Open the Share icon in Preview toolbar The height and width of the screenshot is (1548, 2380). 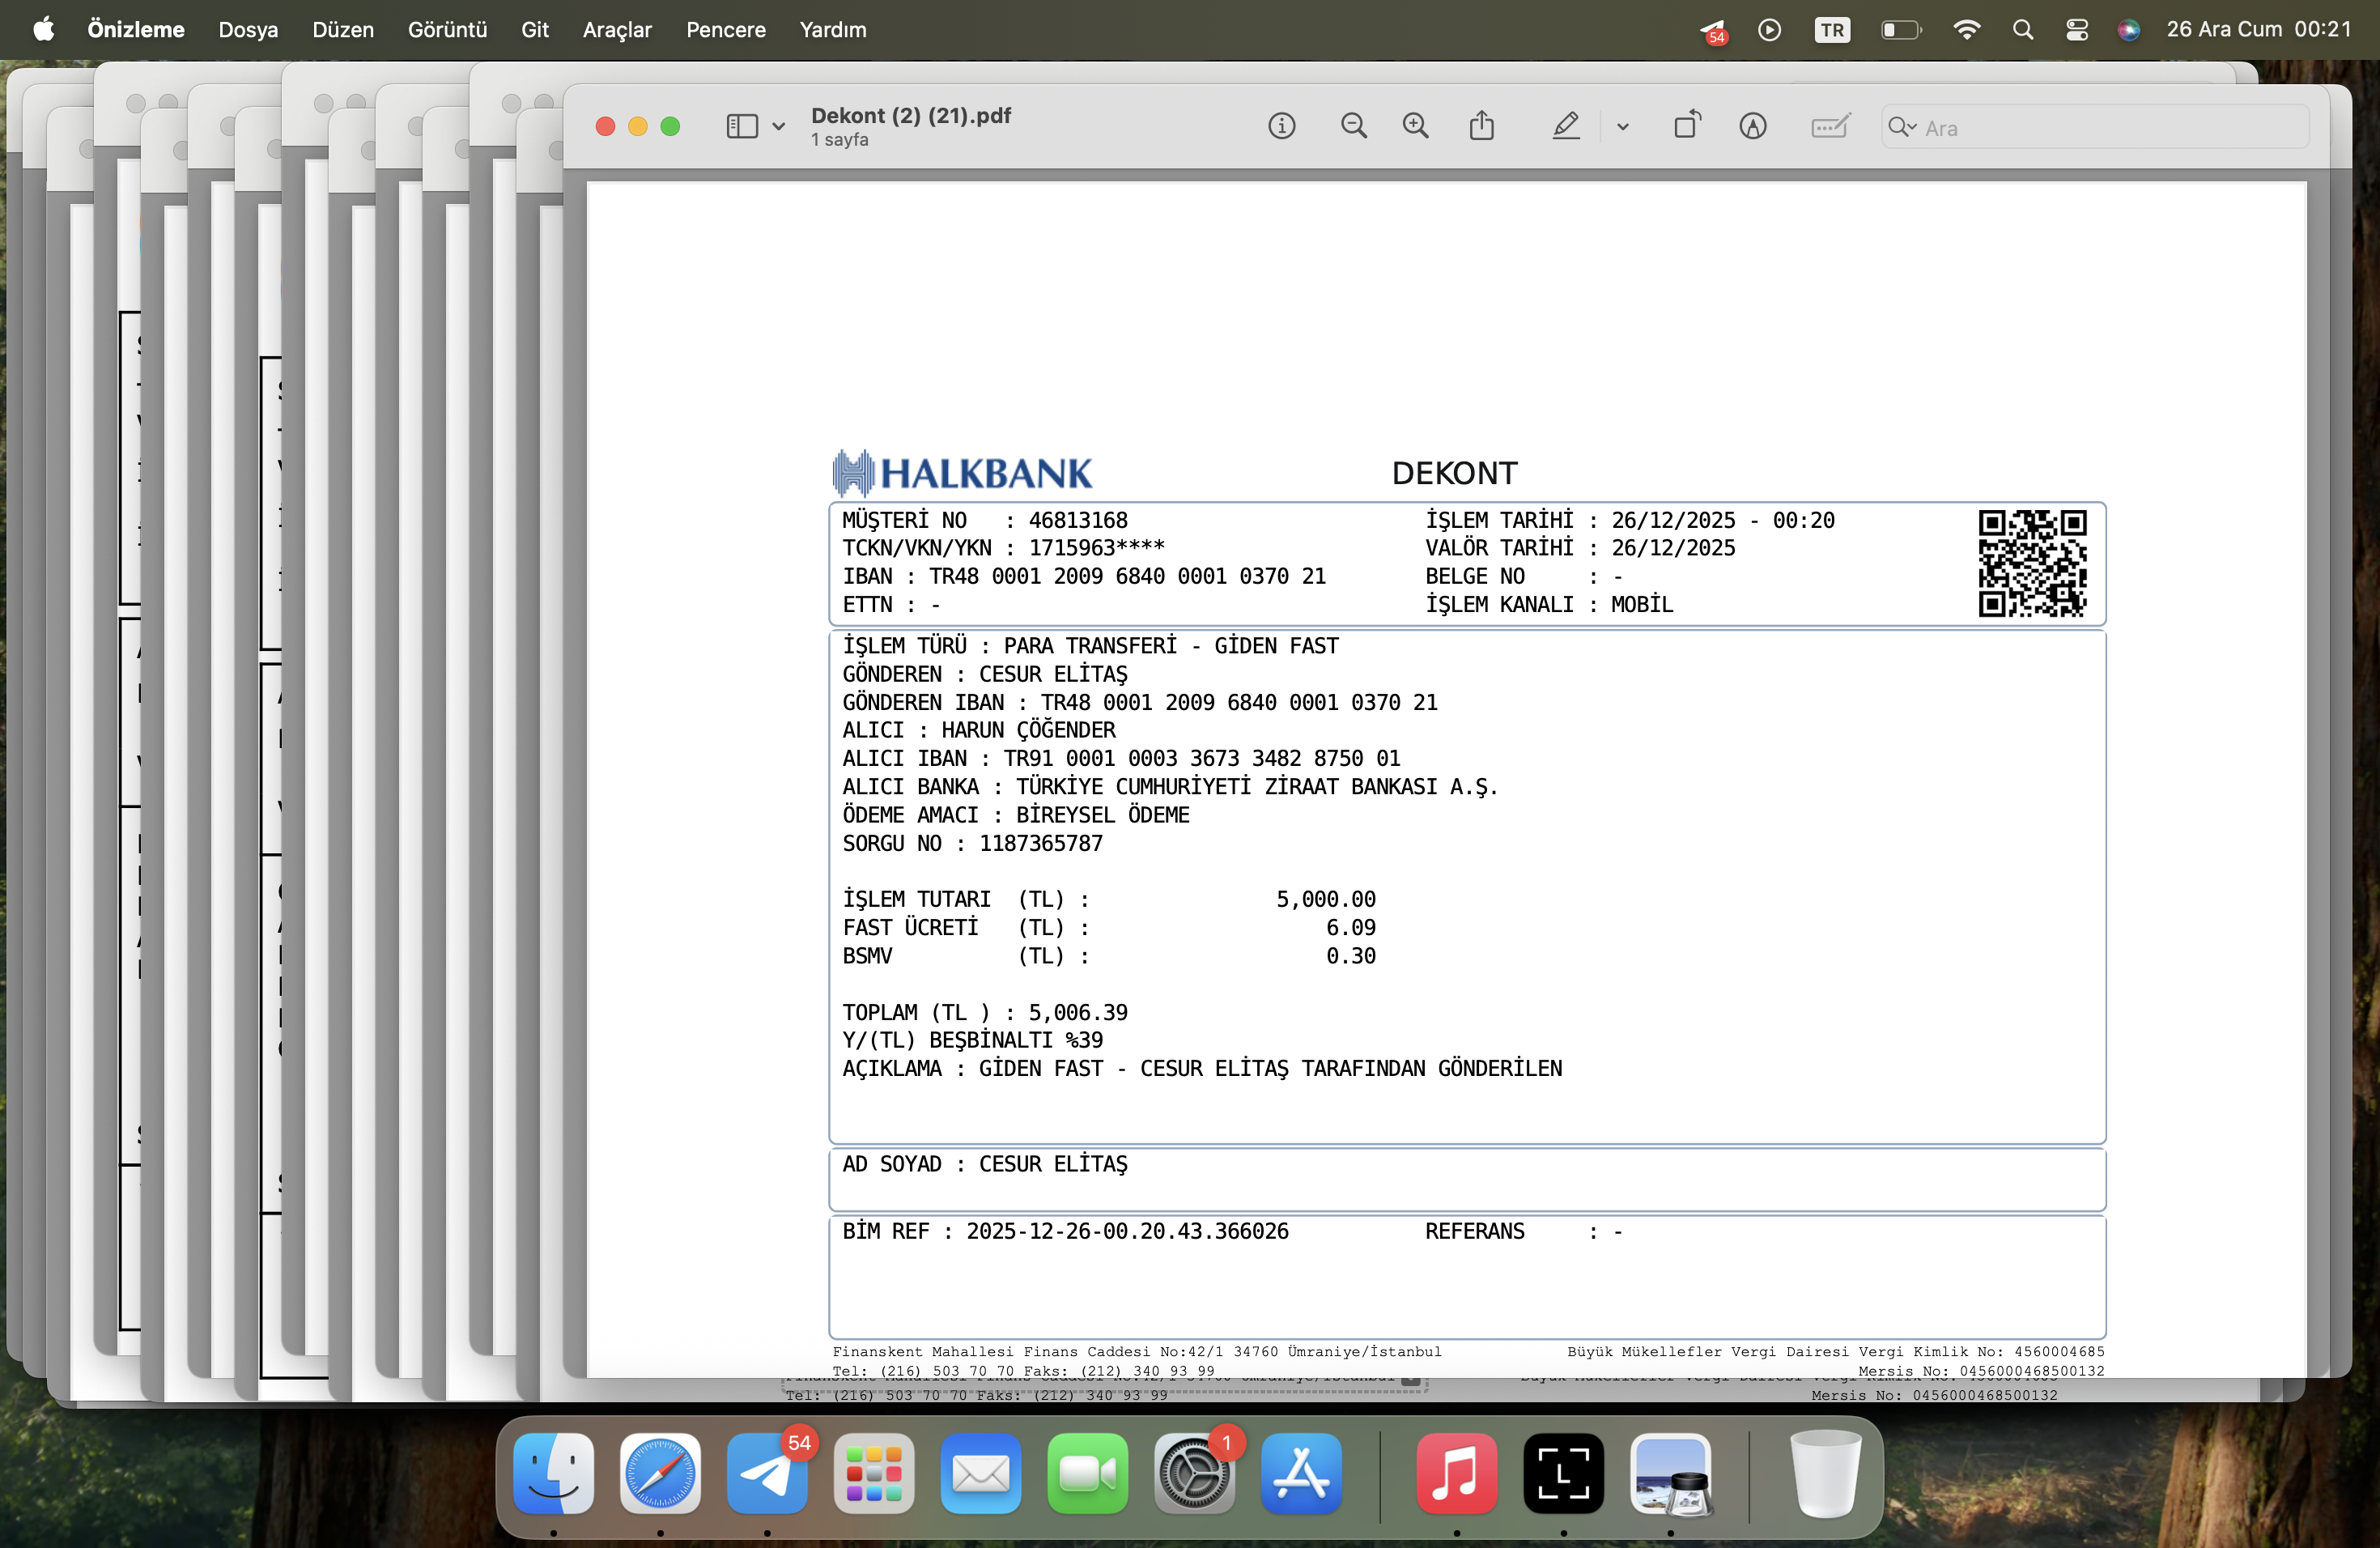(x=1482, y=125)
